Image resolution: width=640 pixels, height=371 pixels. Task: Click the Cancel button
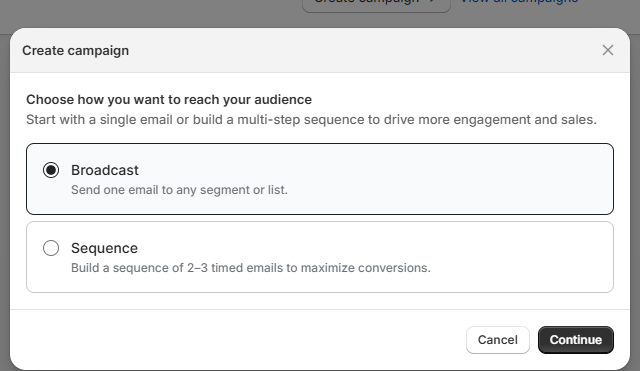498,340
